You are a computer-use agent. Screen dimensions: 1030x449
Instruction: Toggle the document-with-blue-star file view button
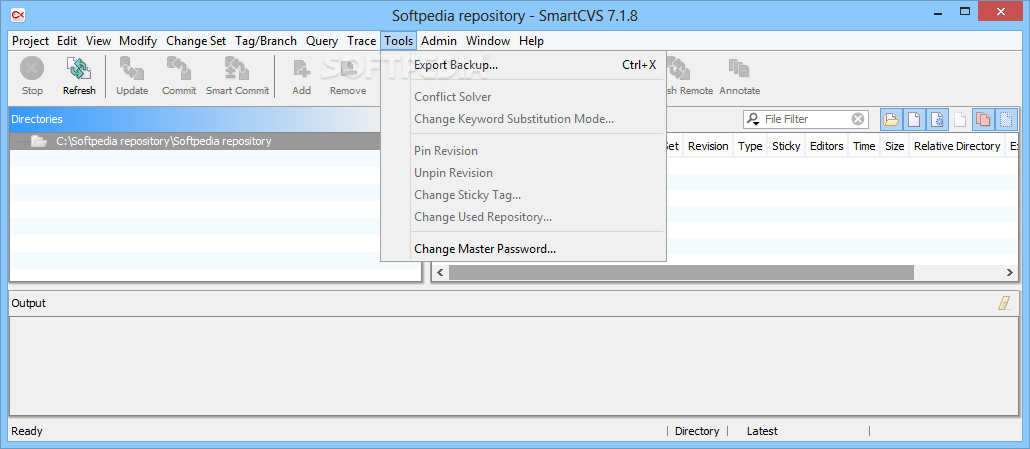937,119
